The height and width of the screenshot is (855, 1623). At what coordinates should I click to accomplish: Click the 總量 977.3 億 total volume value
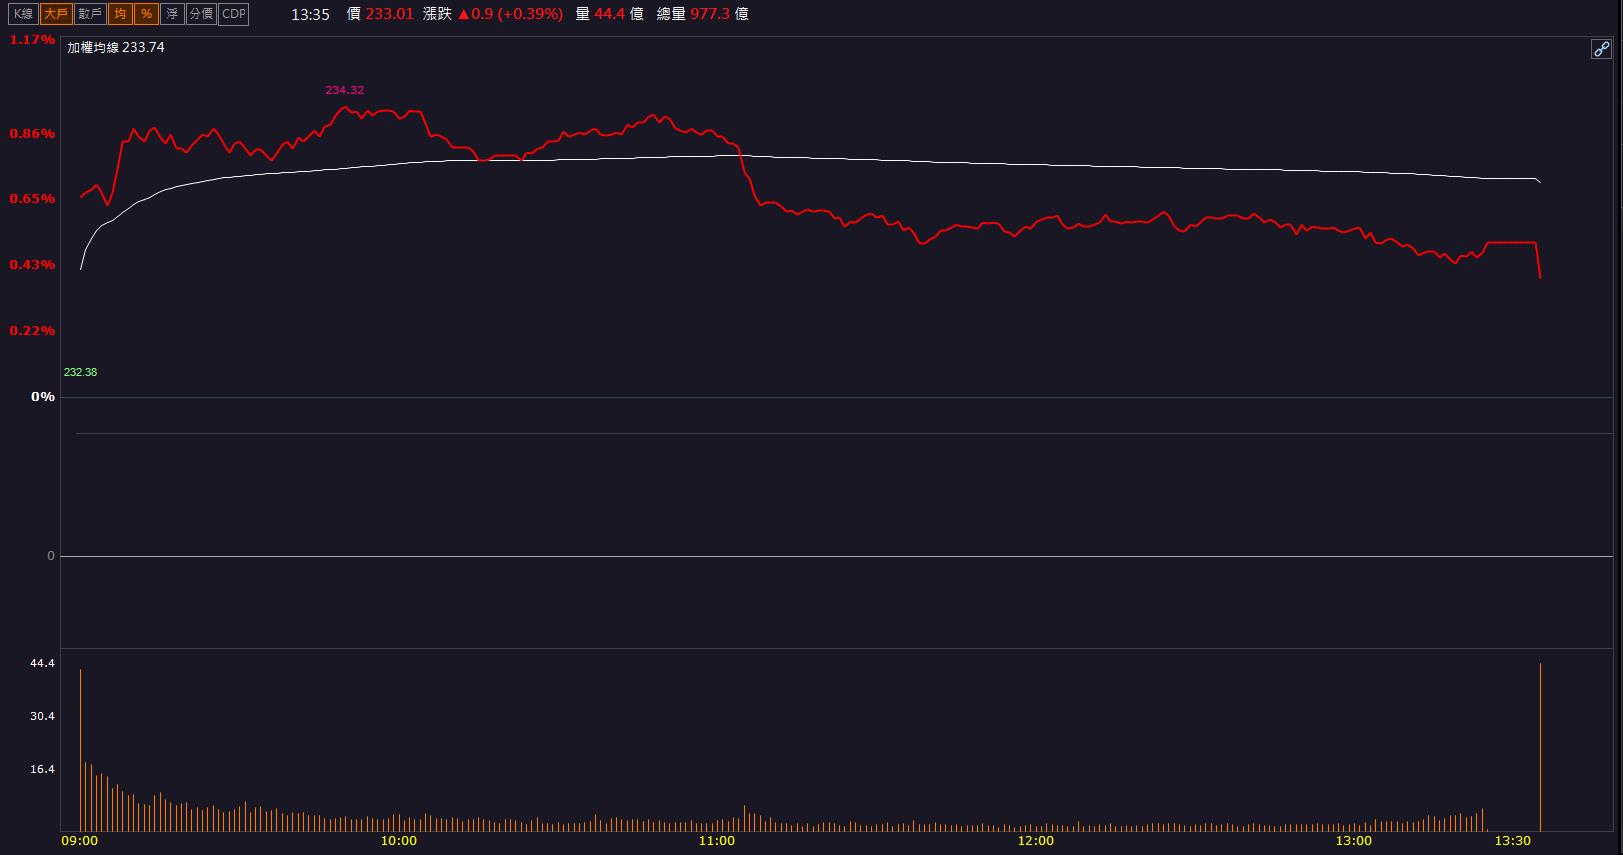click(x=703, y=14)
